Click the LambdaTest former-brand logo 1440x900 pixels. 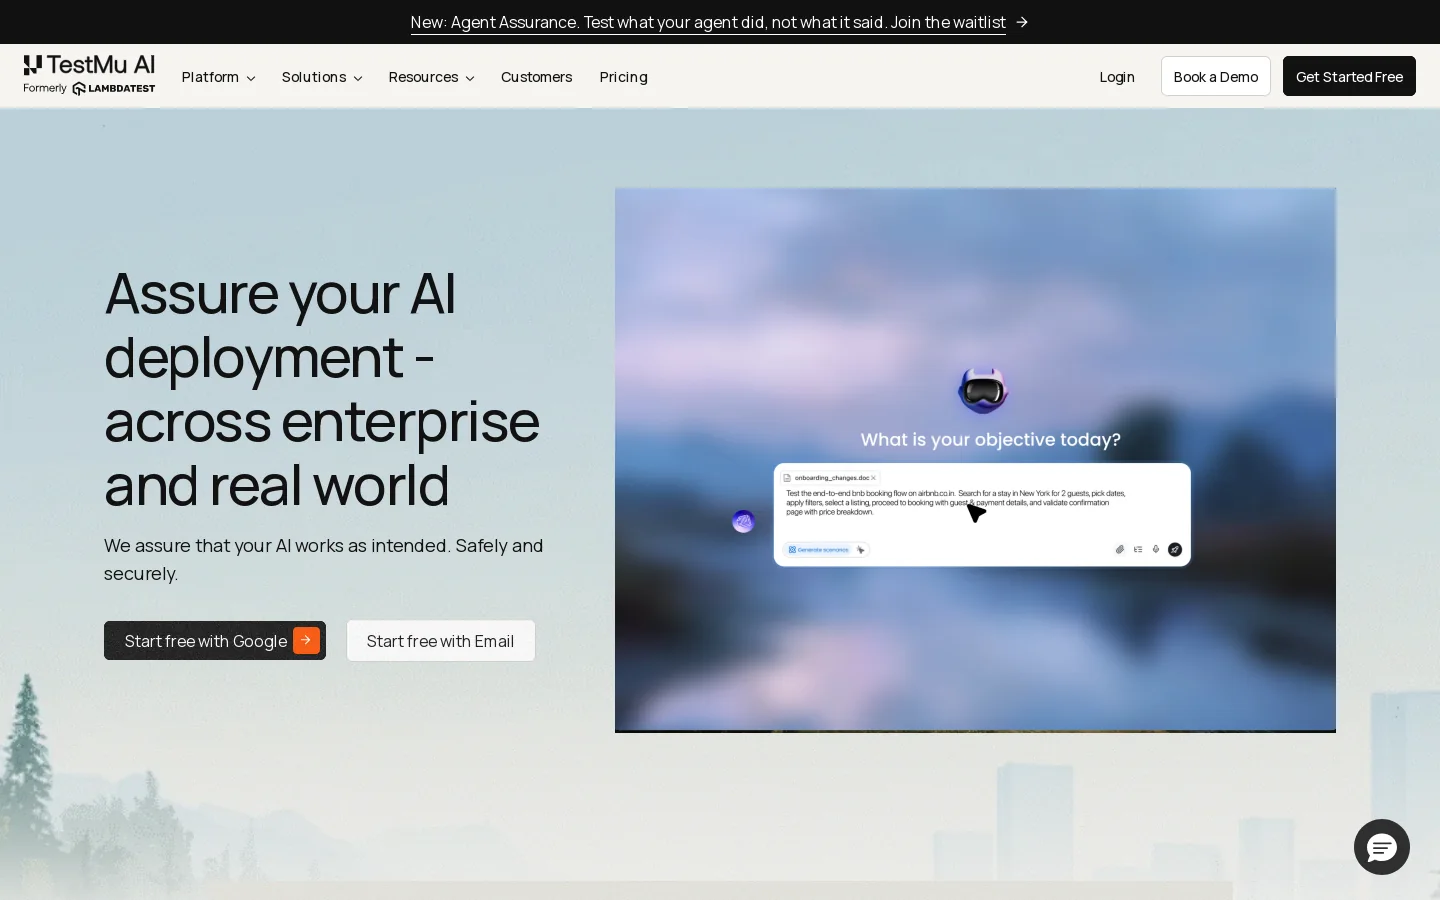(x=114, y=89)
